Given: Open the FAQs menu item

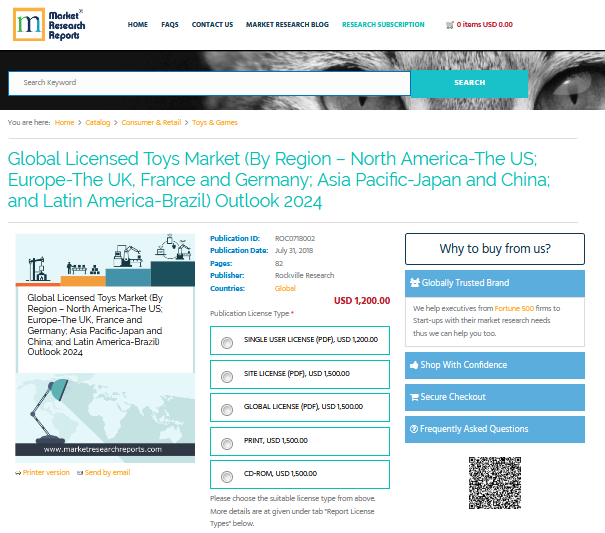Looking at the screenshot, I should 170,25.
